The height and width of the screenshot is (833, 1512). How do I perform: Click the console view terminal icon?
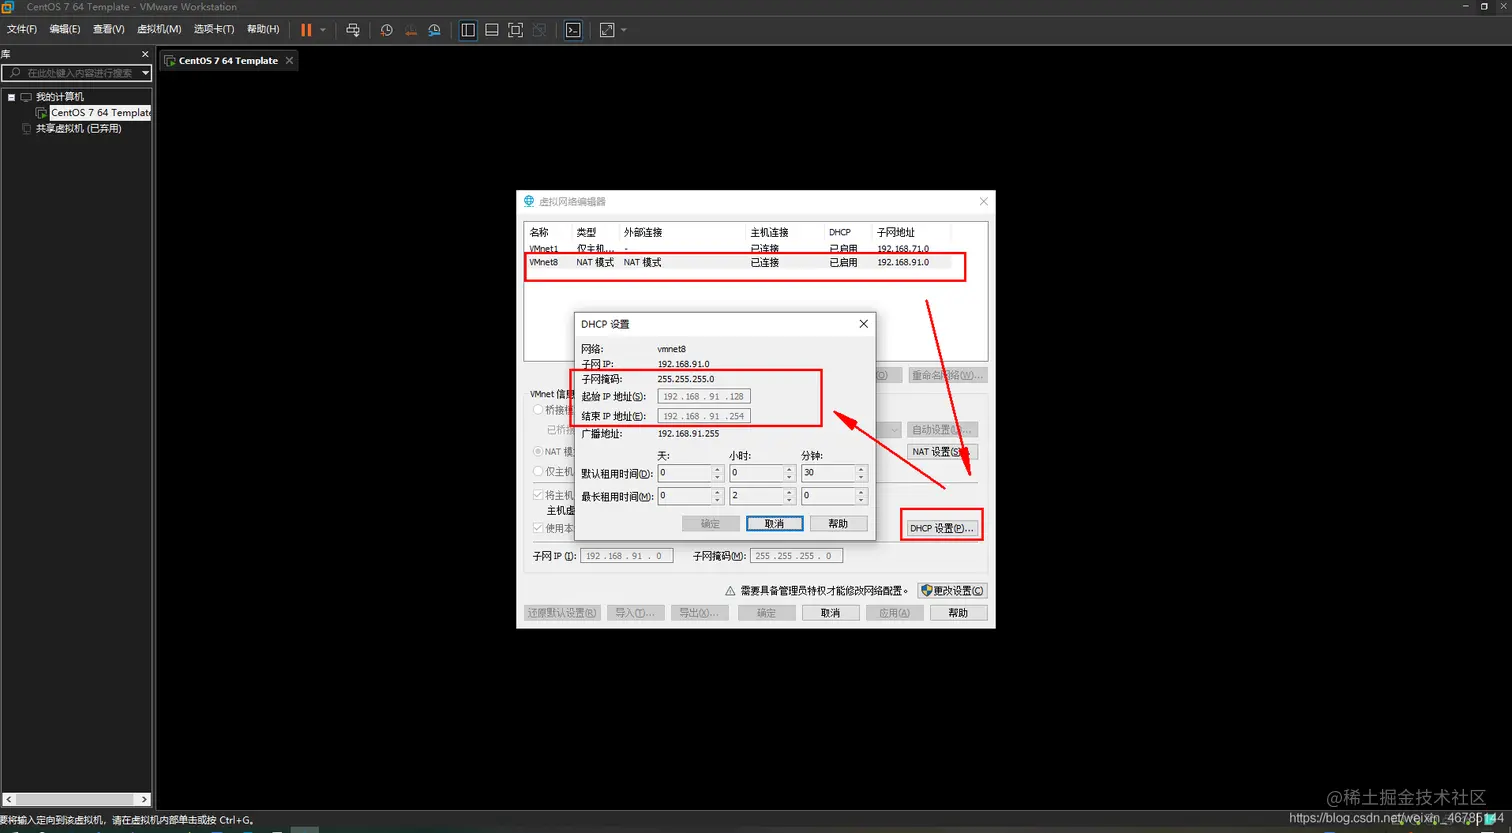pos(573,30)
